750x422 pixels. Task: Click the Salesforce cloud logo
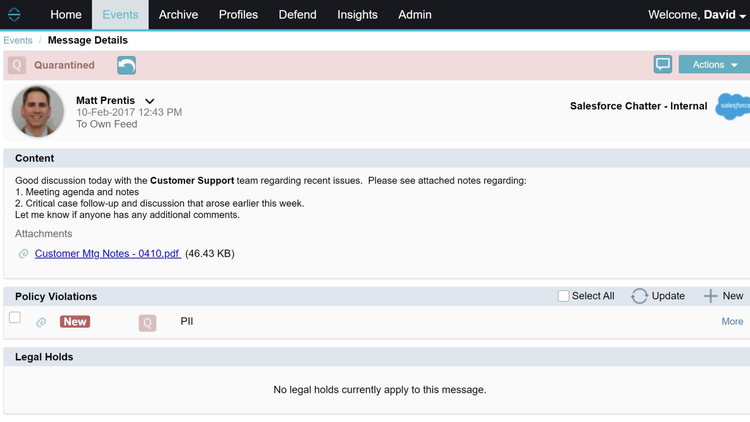click(x=733, y=106)
